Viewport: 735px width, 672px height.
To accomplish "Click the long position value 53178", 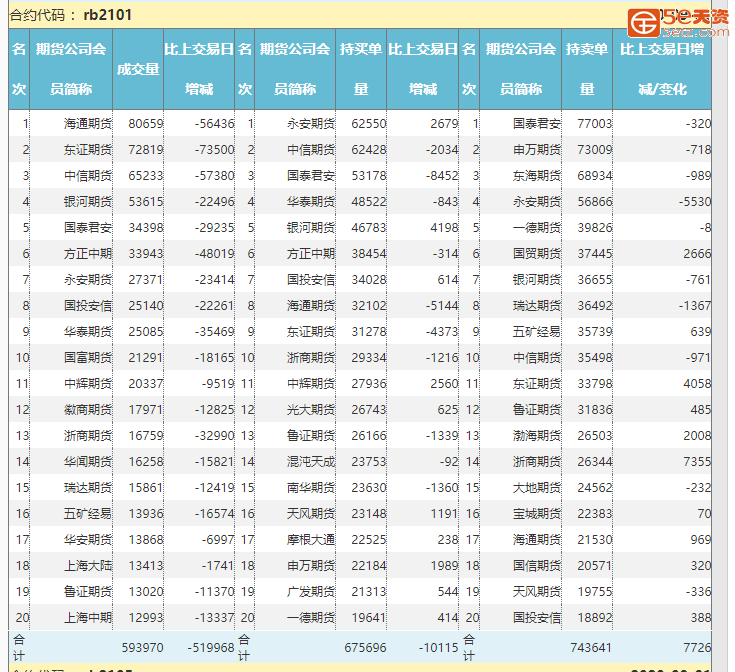I will [x=369, y=176].
